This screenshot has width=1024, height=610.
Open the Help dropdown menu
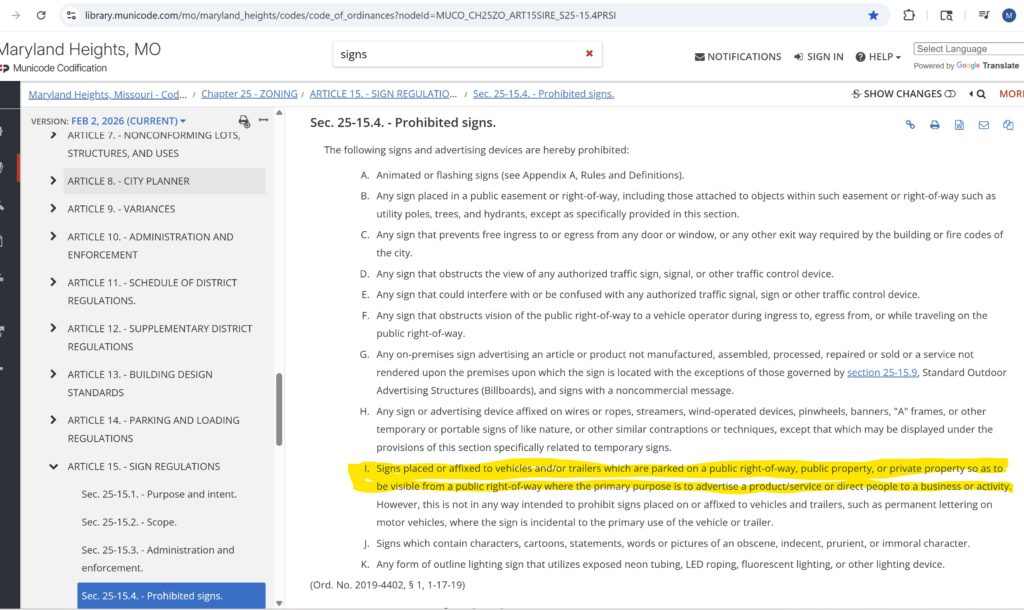click(878, 57)
